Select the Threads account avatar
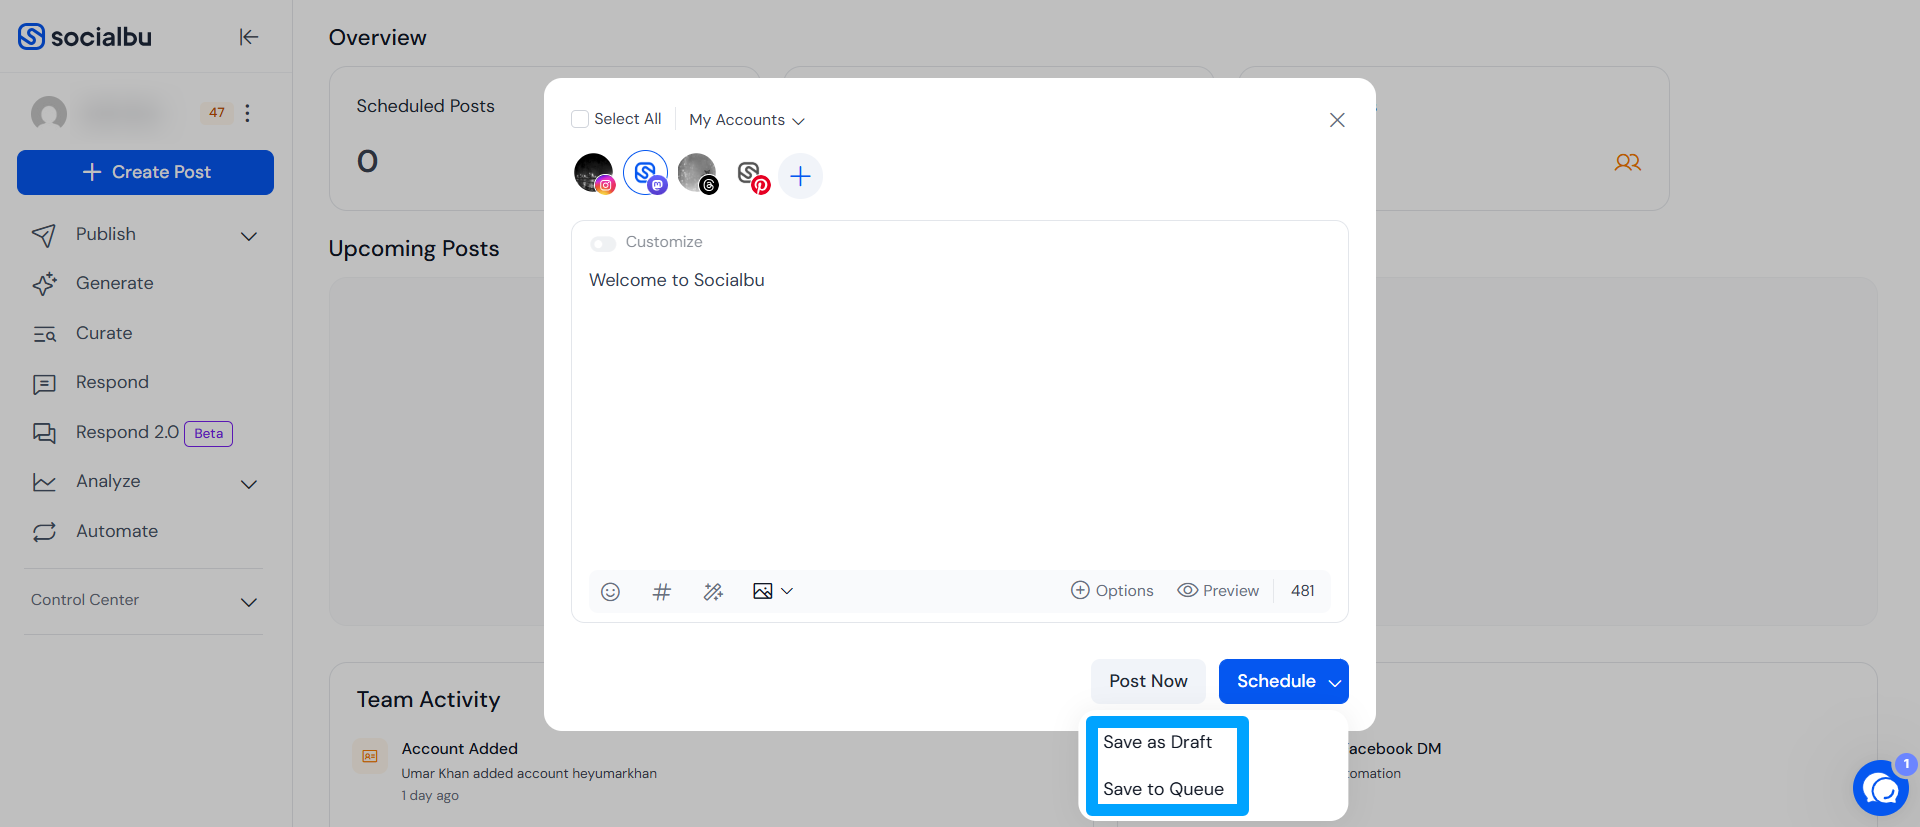The image size is (1920, 827). (698, 174)
